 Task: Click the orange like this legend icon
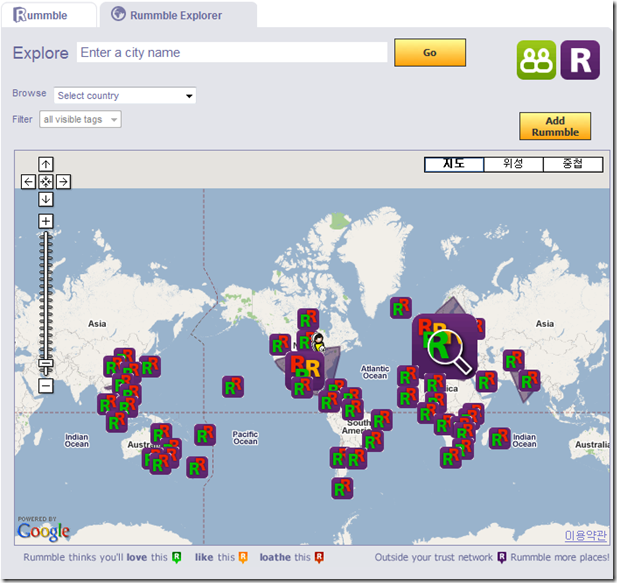243,557
